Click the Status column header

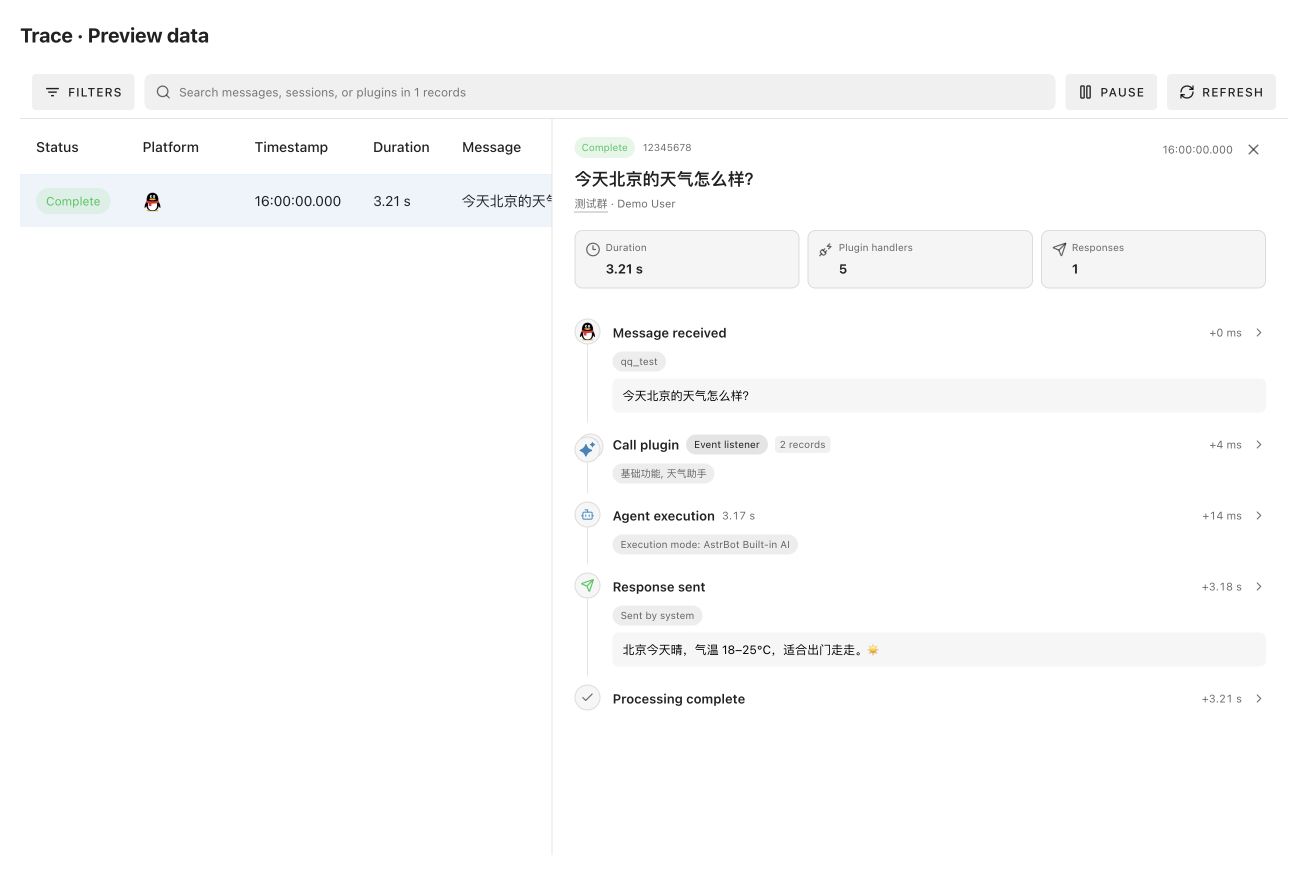[x=57, y=147]
